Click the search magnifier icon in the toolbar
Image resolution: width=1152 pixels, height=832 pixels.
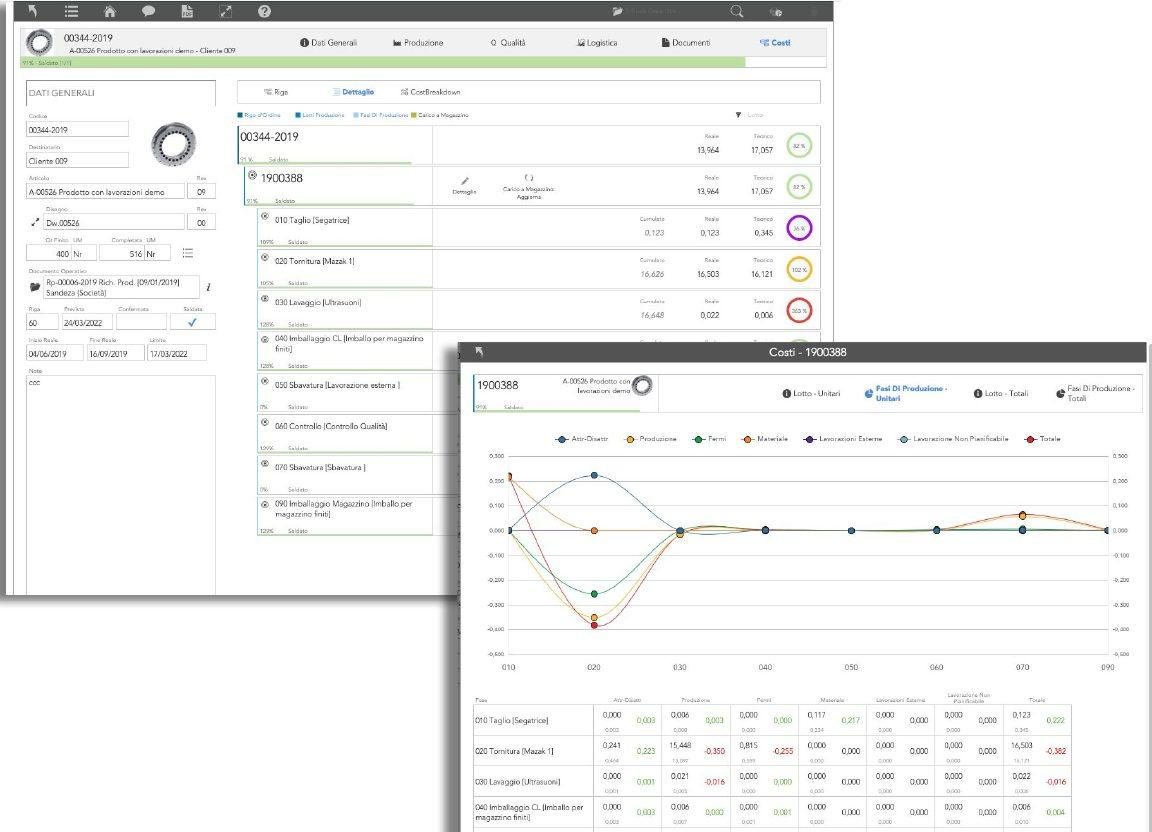click(736, 11)
